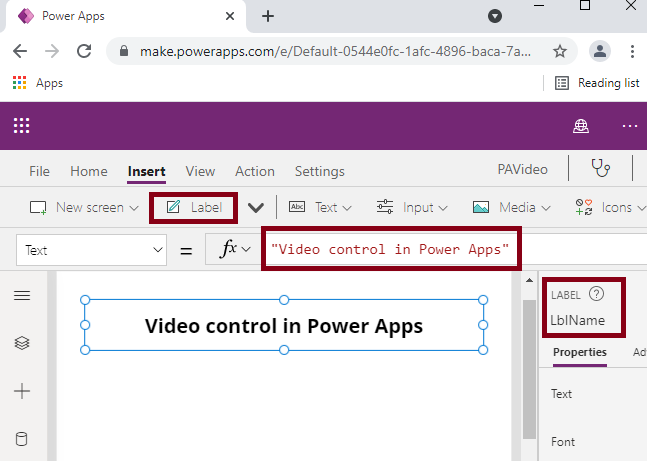Open the App checker stethoscope icon
647x461 pixels.
[600, 168]
